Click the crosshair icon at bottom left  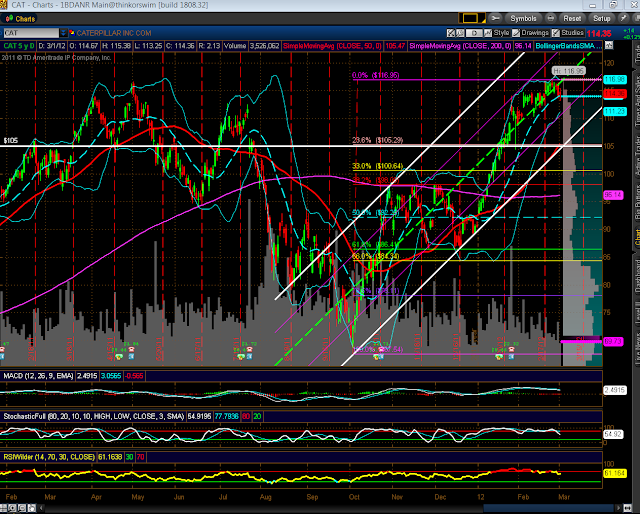tap(3, 508)
